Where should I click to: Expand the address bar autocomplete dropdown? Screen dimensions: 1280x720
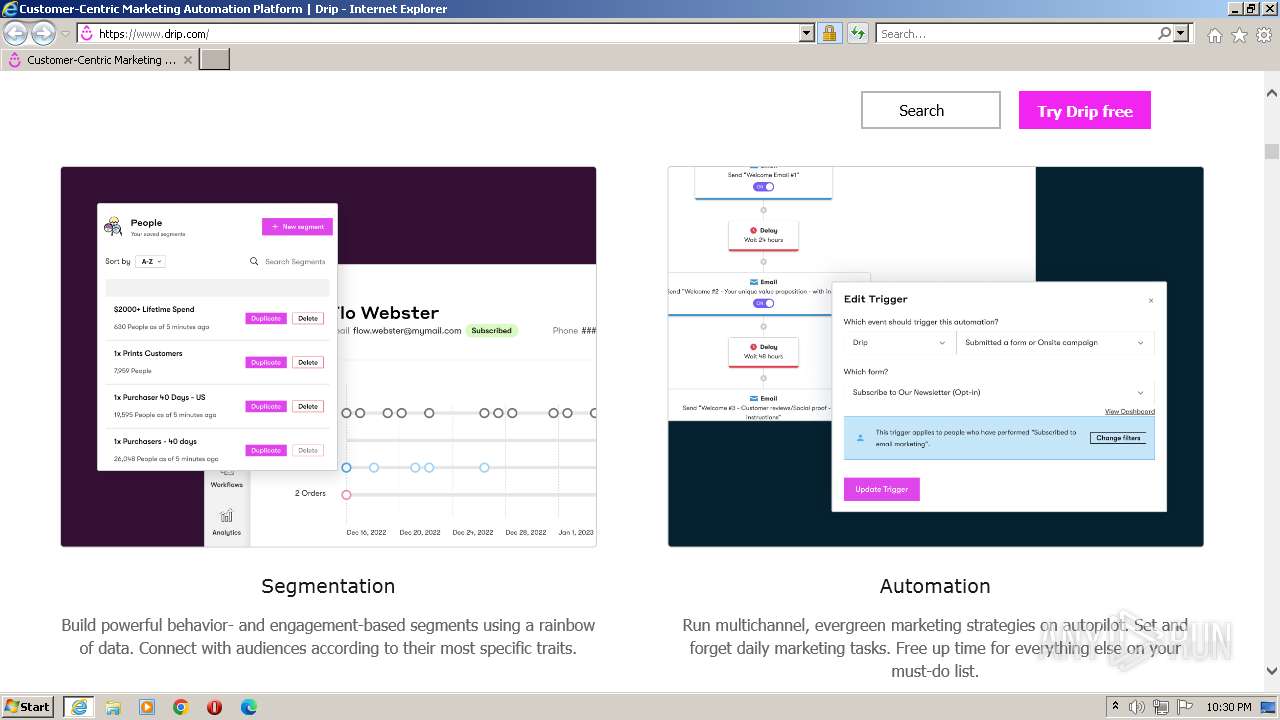pyautogui.click(x=807, y=34)
